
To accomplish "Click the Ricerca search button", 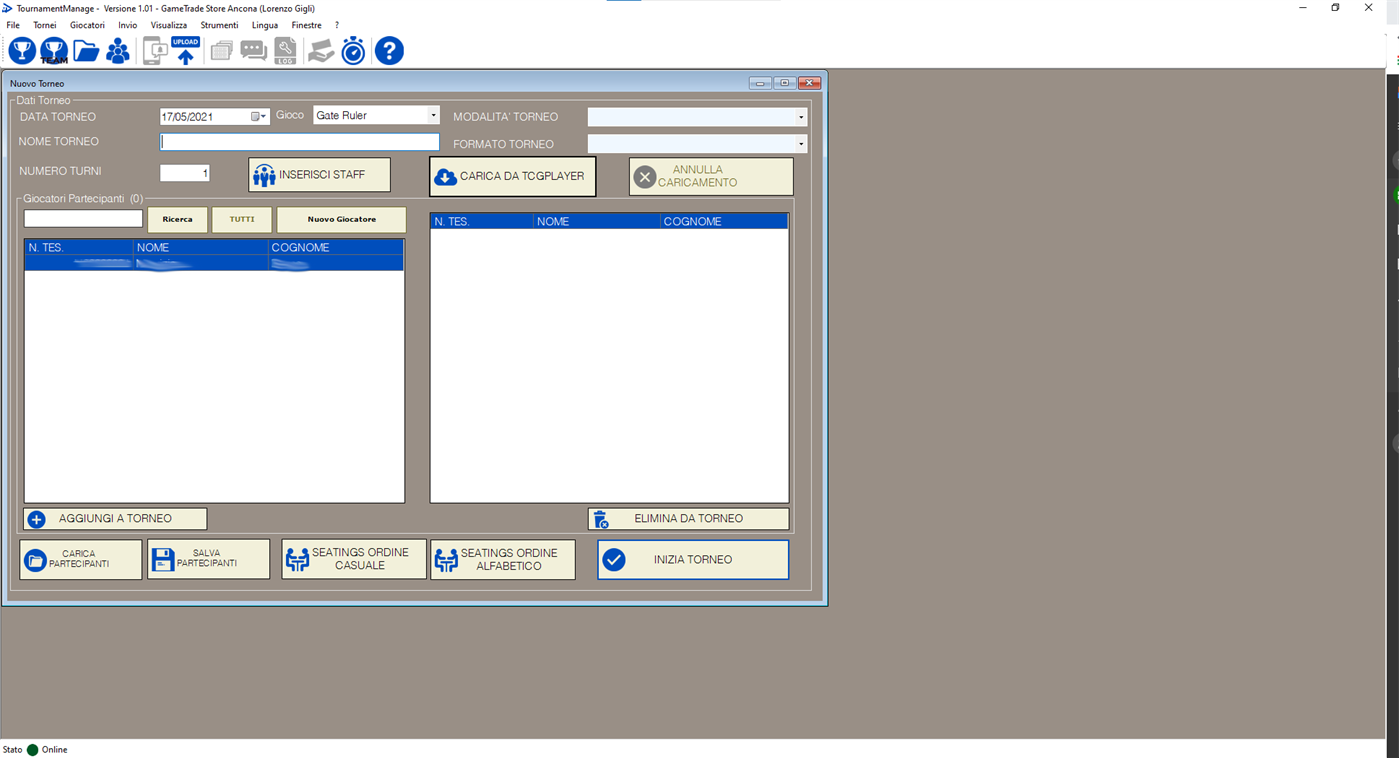I will [178, 219].
